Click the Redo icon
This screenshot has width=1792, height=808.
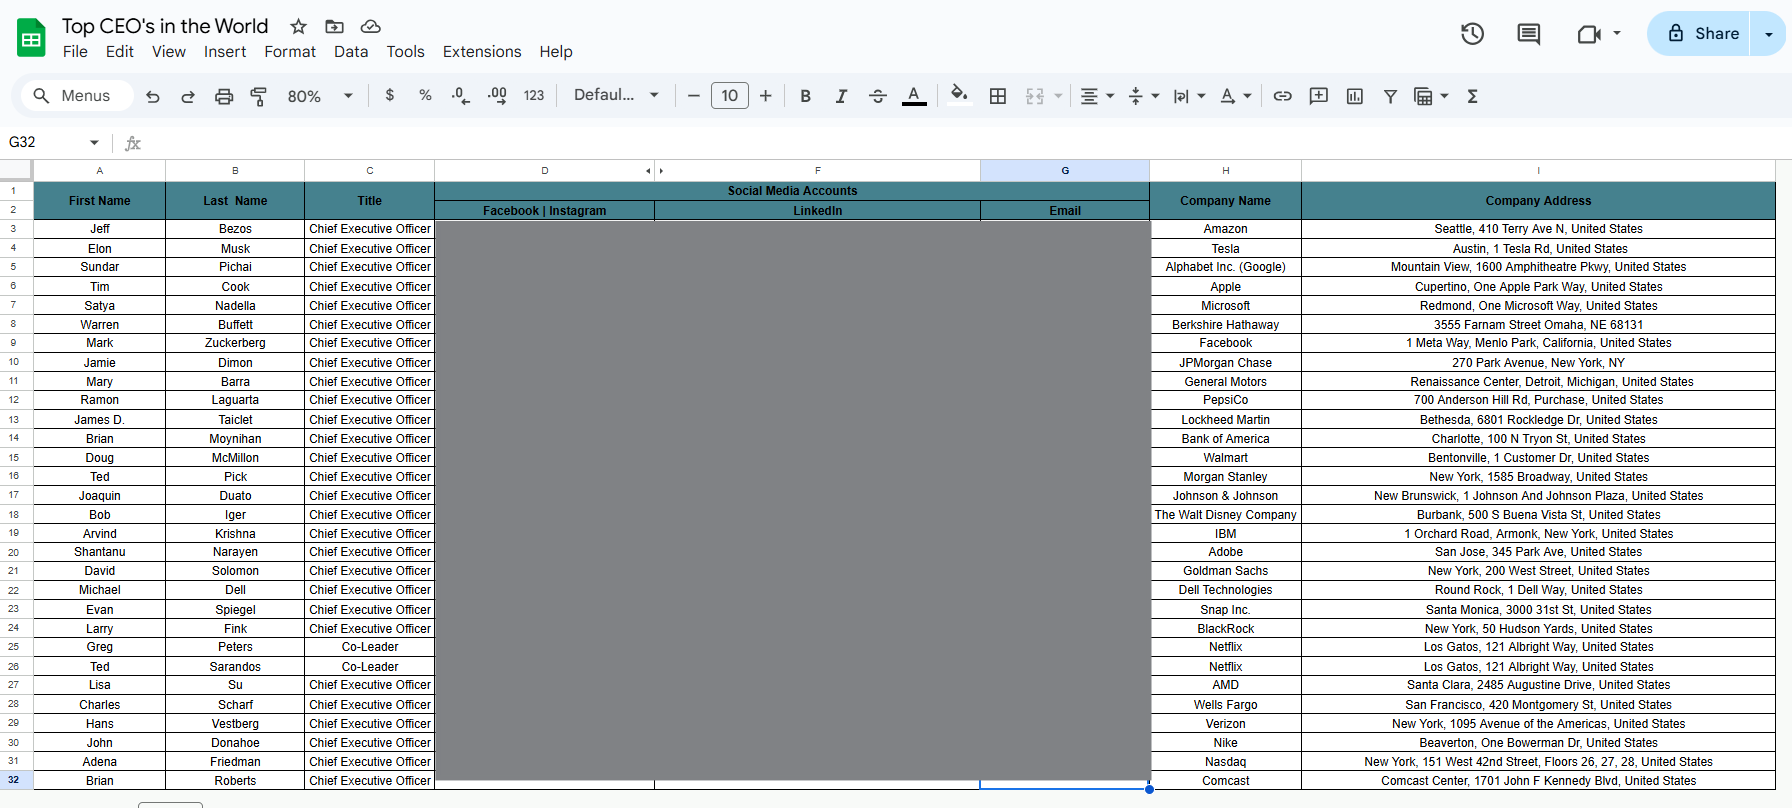coord(188,96)
